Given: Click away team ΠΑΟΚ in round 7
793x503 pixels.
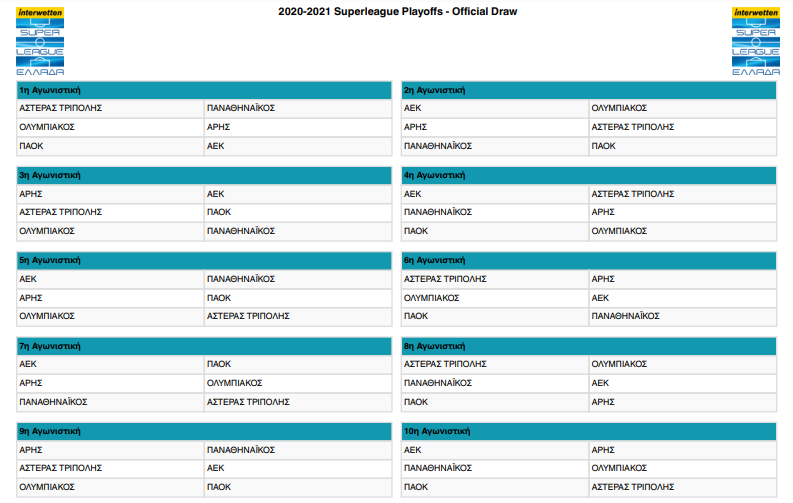Looking at the screenshot, I should (219, 364).
